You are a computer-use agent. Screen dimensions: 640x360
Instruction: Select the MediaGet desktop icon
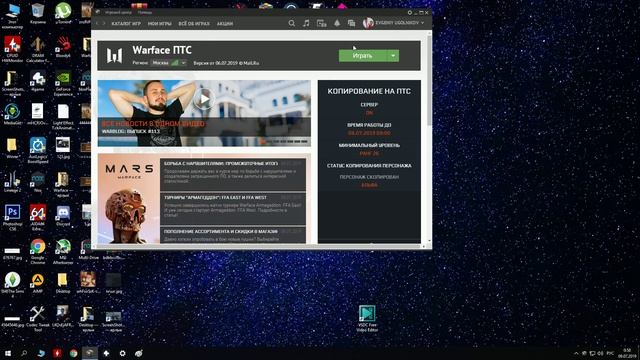pos(12,114)
